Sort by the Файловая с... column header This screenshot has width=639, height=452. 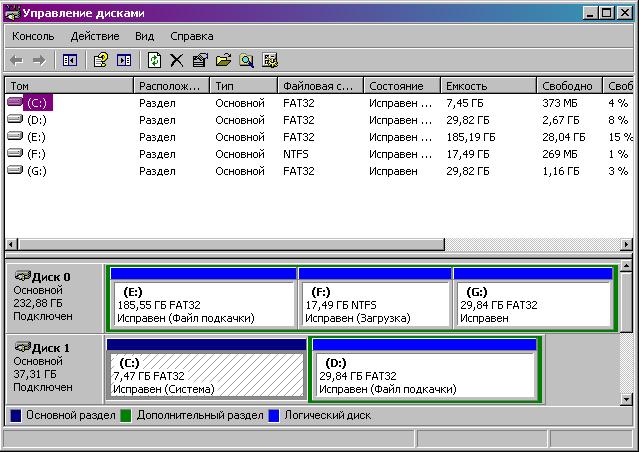(x=321, y=86)
